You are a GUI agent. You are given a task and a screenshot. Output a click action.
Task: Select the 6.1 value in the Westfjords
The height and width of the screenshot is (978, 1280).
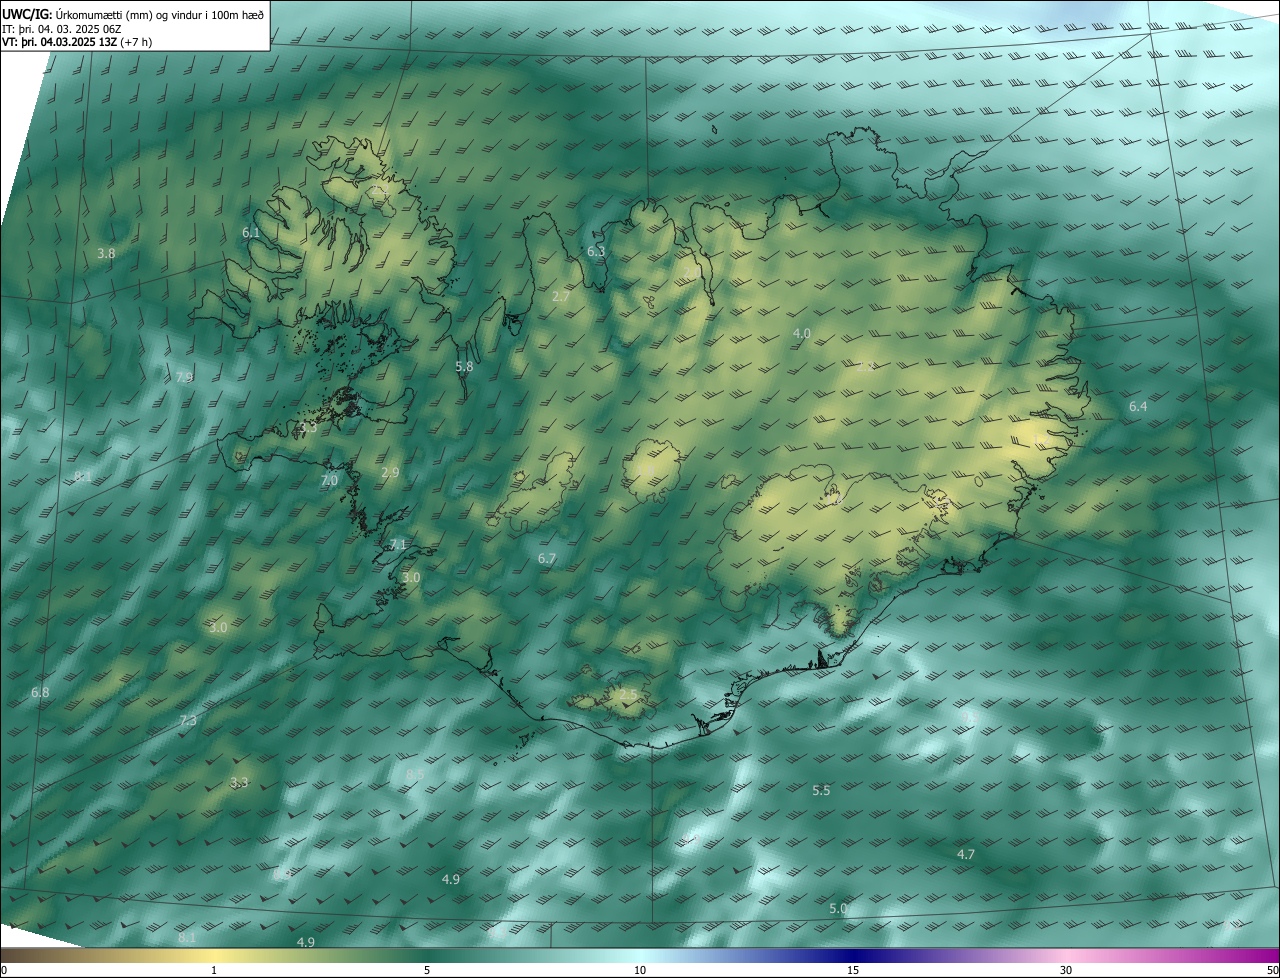[x=251, y=232]
